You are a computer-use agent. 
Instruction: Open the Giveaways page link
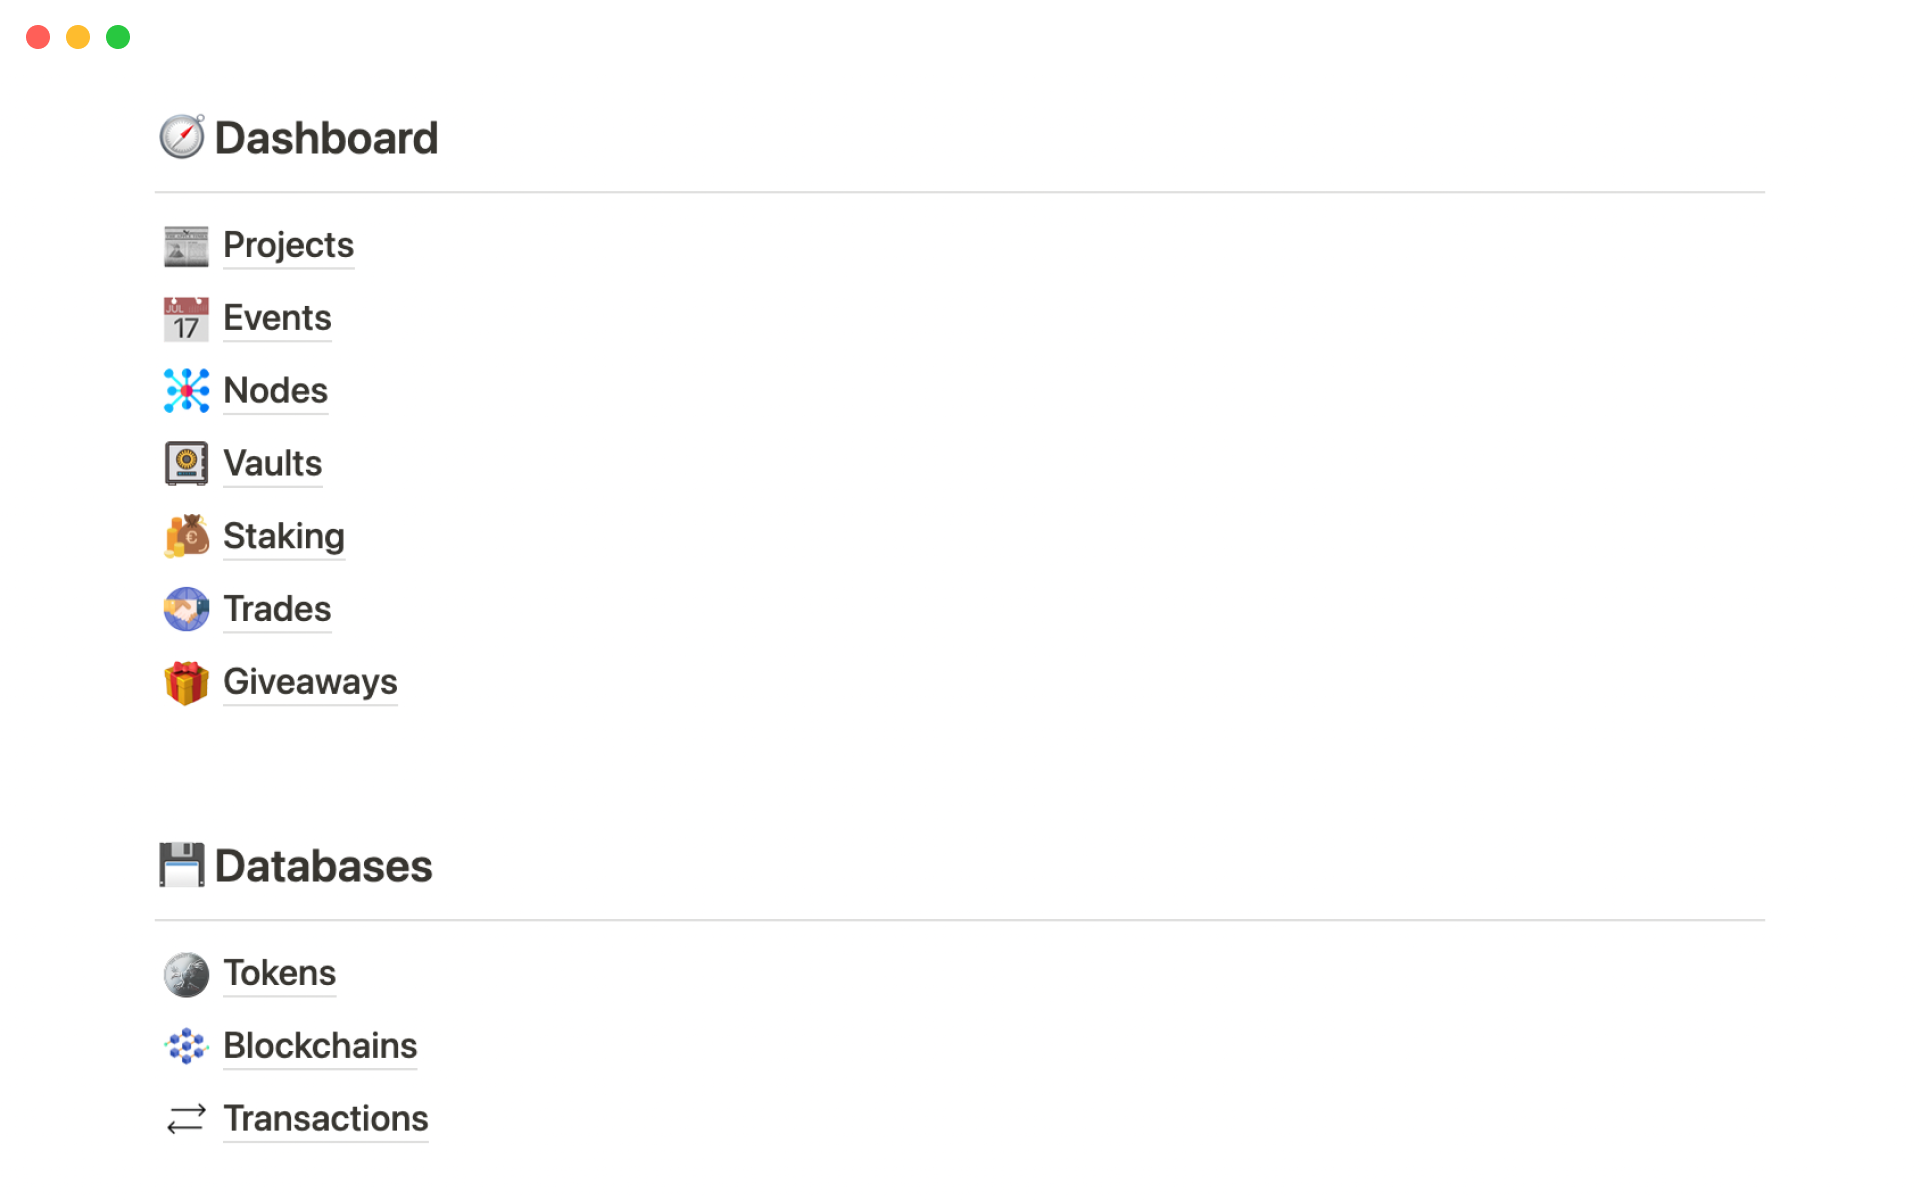pos(310,682)
